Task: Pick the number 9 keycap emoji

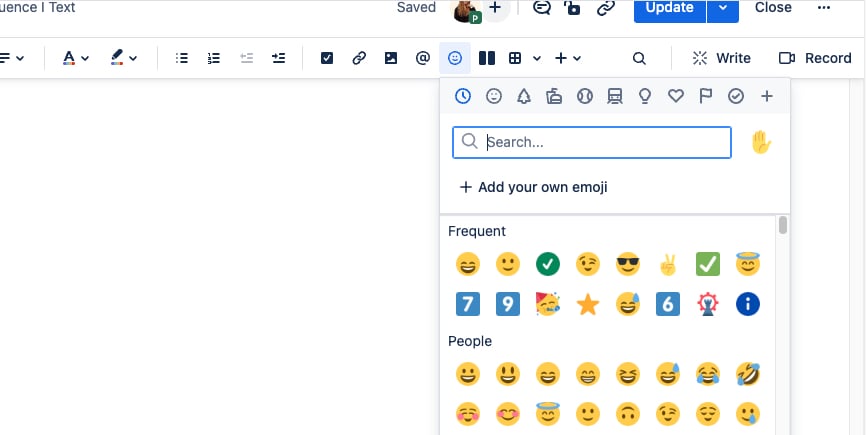Action: tap(508, 304)
